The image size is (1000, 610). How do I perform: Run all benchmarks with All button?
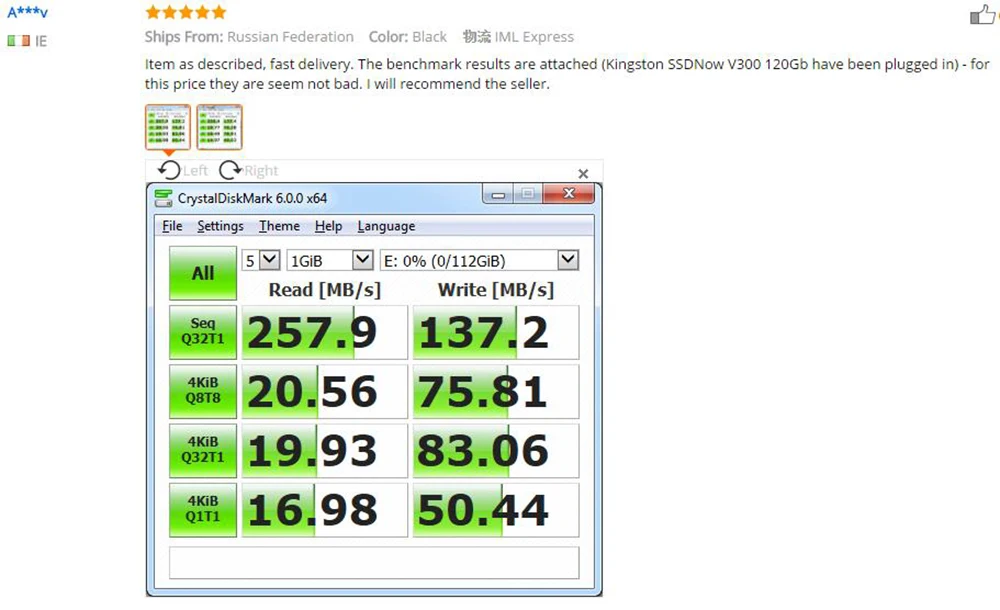[x=203, y=273]
